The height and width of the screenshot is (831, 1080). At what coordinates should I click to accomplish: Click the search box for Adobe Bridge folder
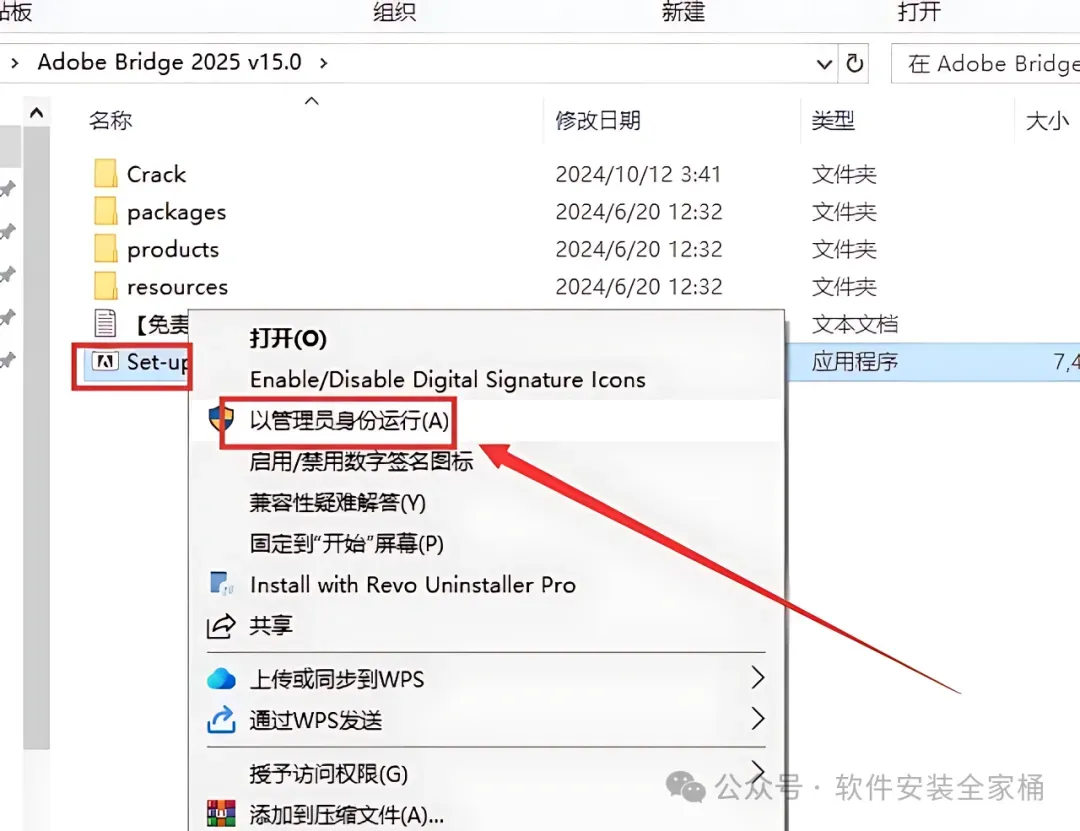(x=986, y=63)
